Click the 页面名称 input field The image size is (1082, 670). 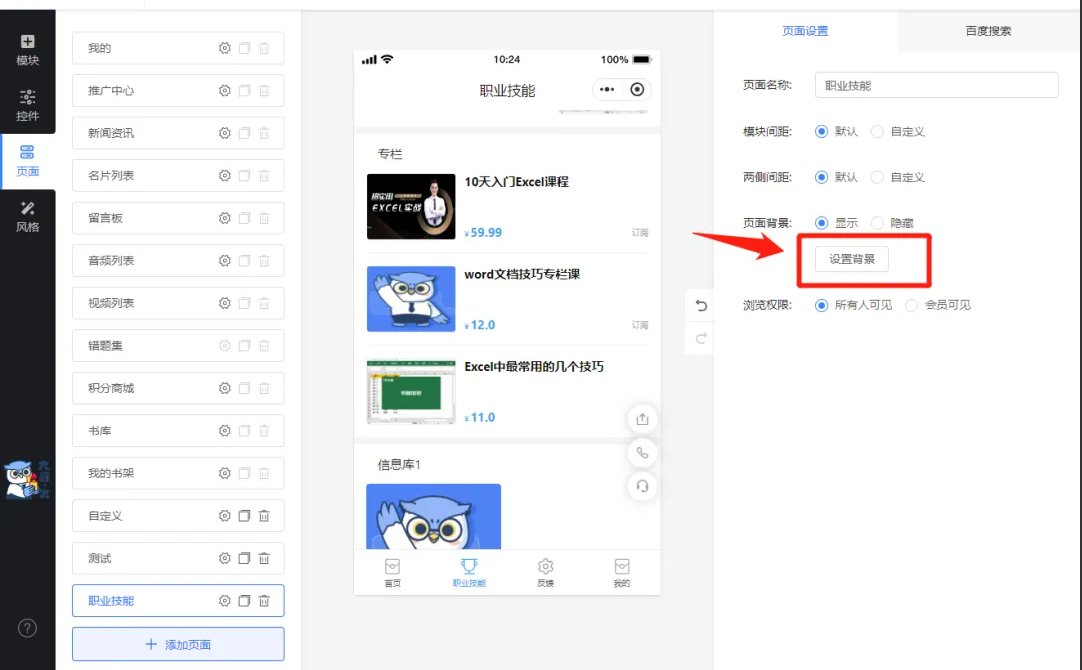click(x=936, y=85)
